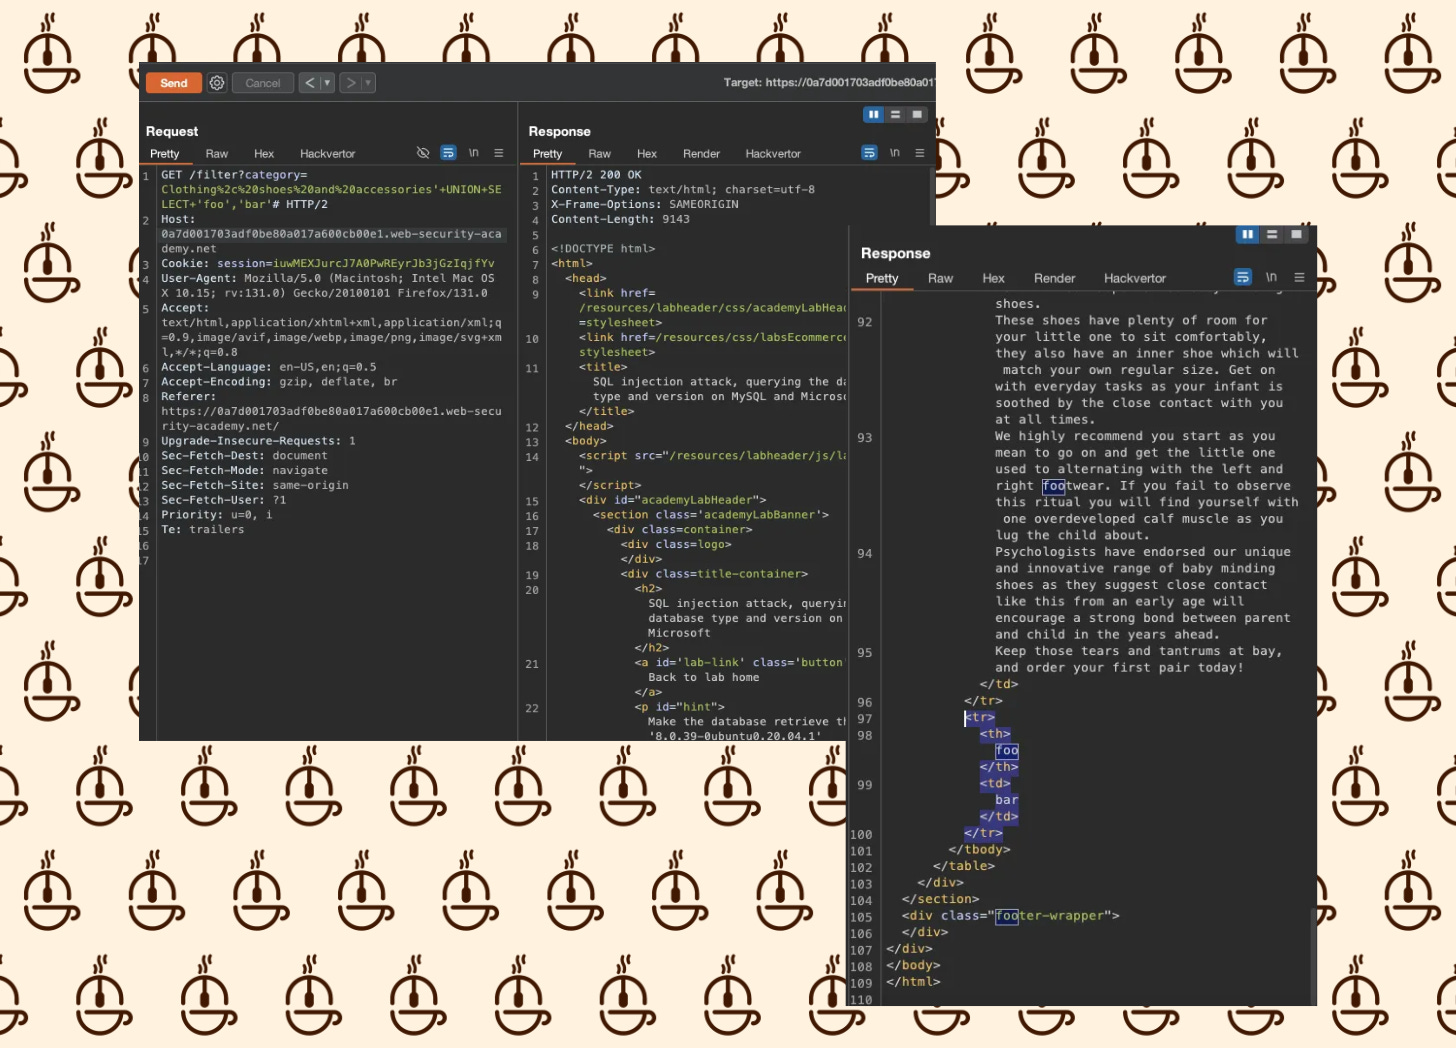Open Hackvertor tab in left Response pane

[773, 154]
